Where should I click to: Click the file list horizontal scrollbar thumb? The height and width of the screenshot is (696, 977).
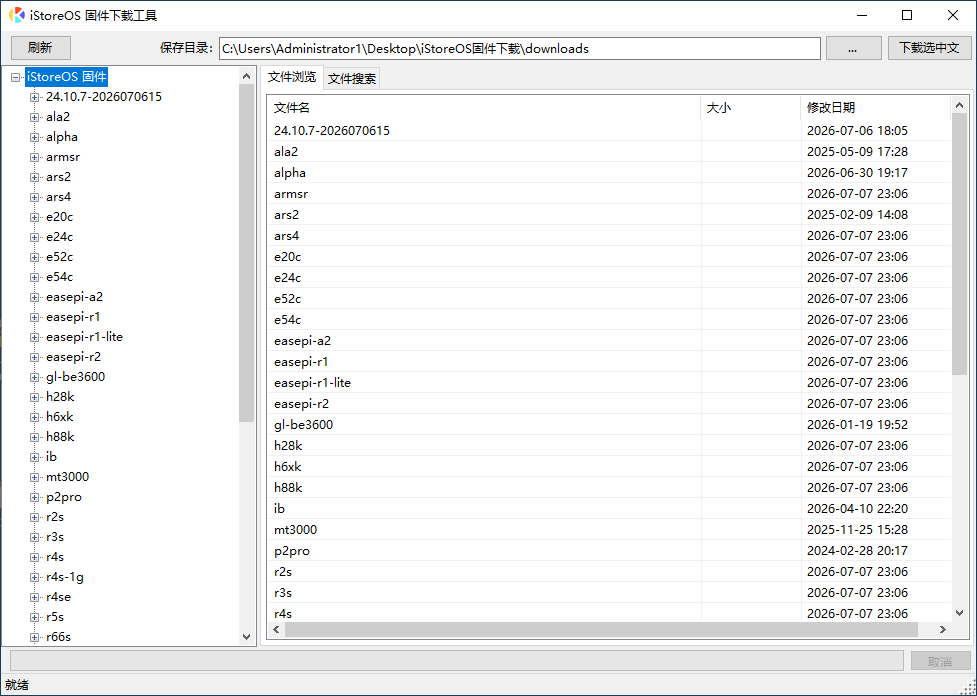tap(602, 629)
